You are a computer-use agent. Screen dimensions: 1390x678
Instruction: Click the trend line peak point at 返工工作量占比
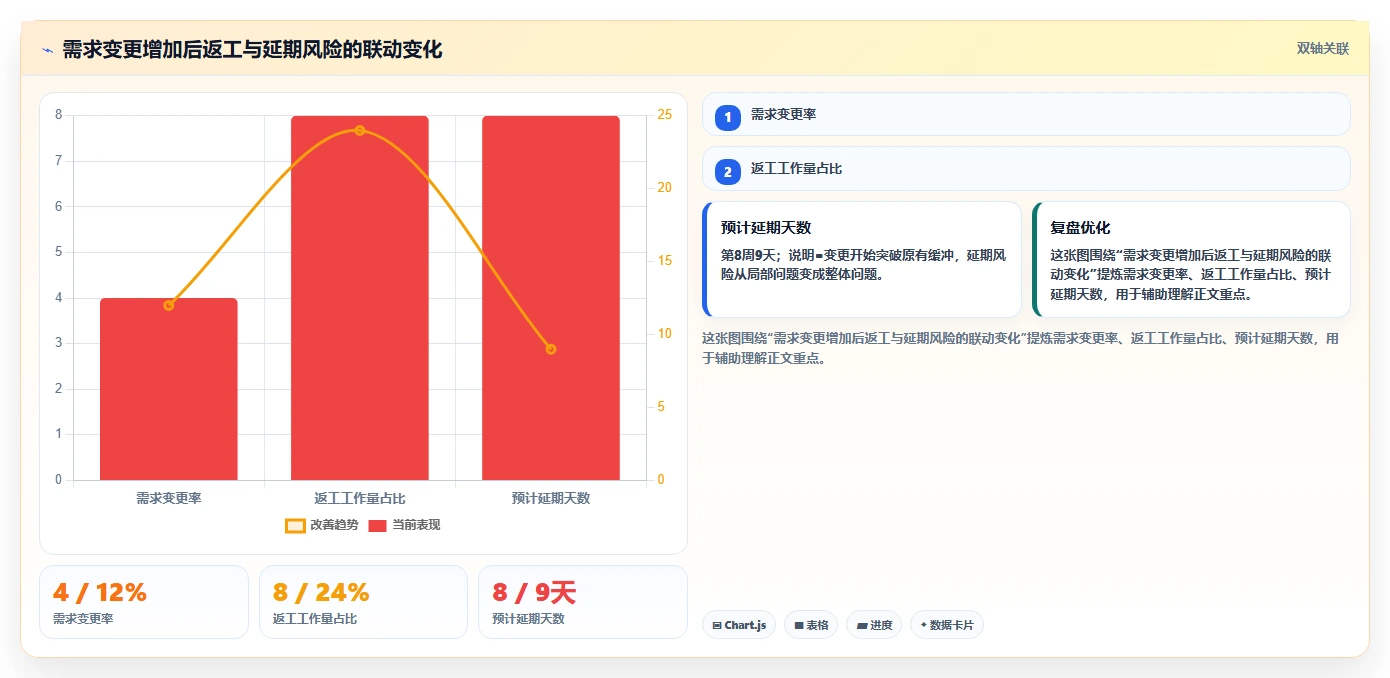coord(360,130)
